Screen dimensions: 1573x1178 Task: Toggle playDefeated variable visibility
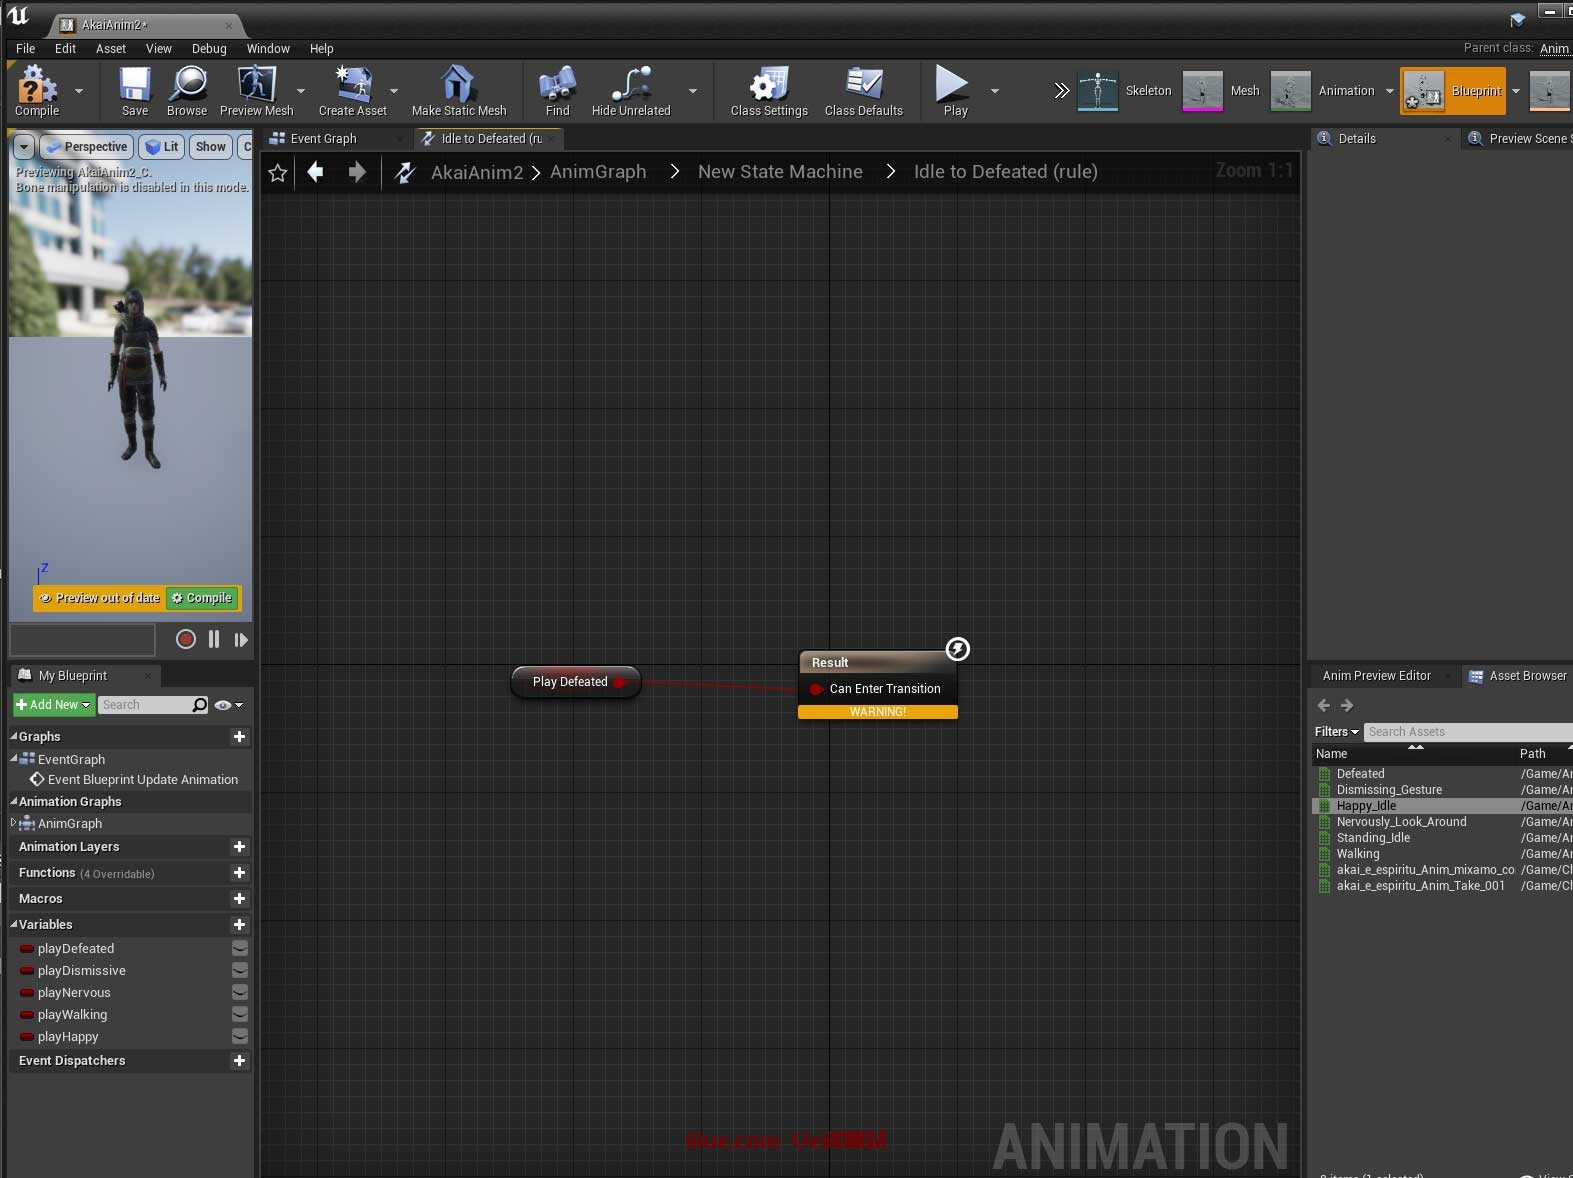240,948
